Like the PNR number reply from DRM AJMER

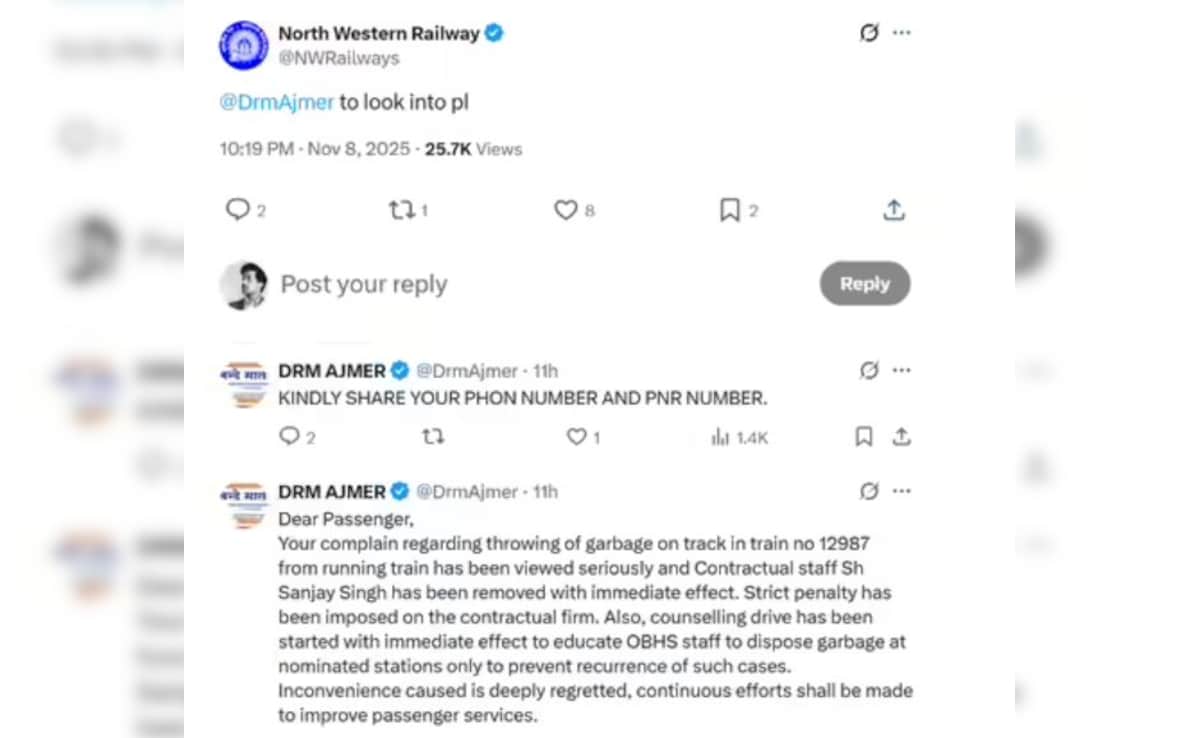coord(576,437)
